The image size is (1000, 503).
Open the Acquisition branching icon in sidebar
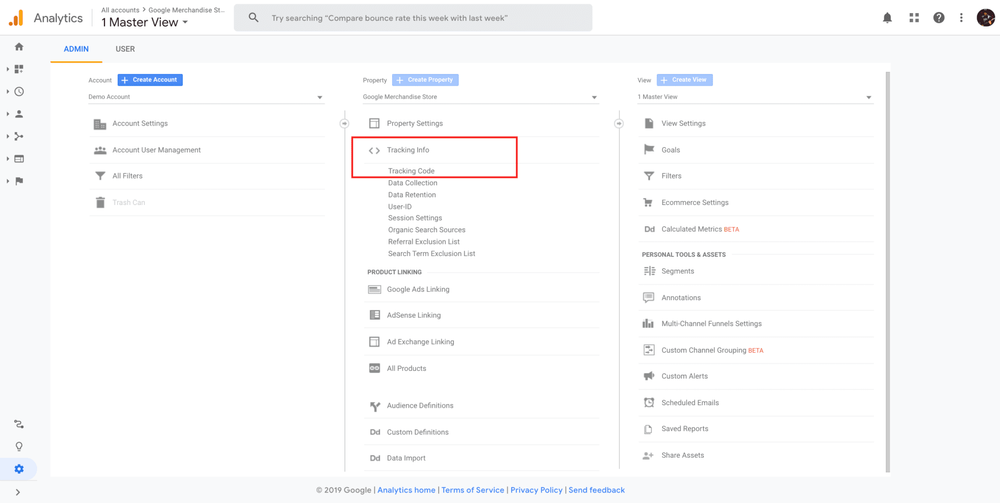point(18,136)
